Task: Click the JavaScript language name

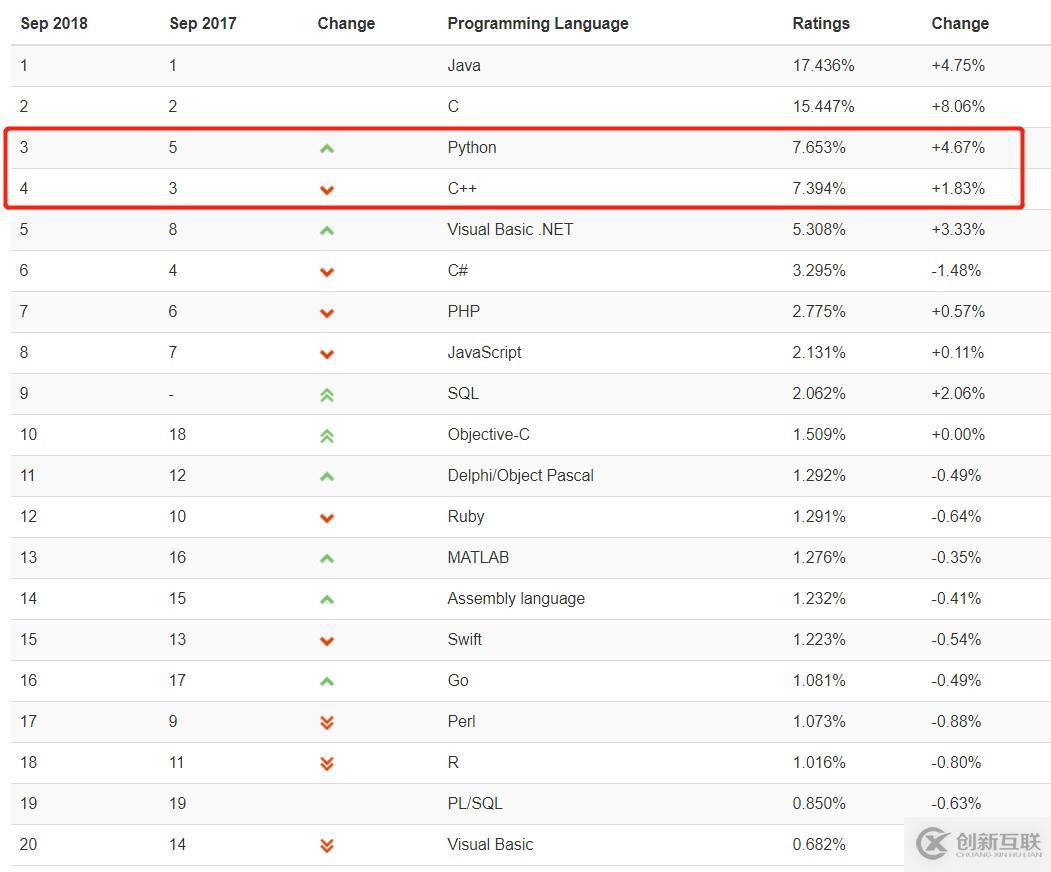Action: [484, 353]
